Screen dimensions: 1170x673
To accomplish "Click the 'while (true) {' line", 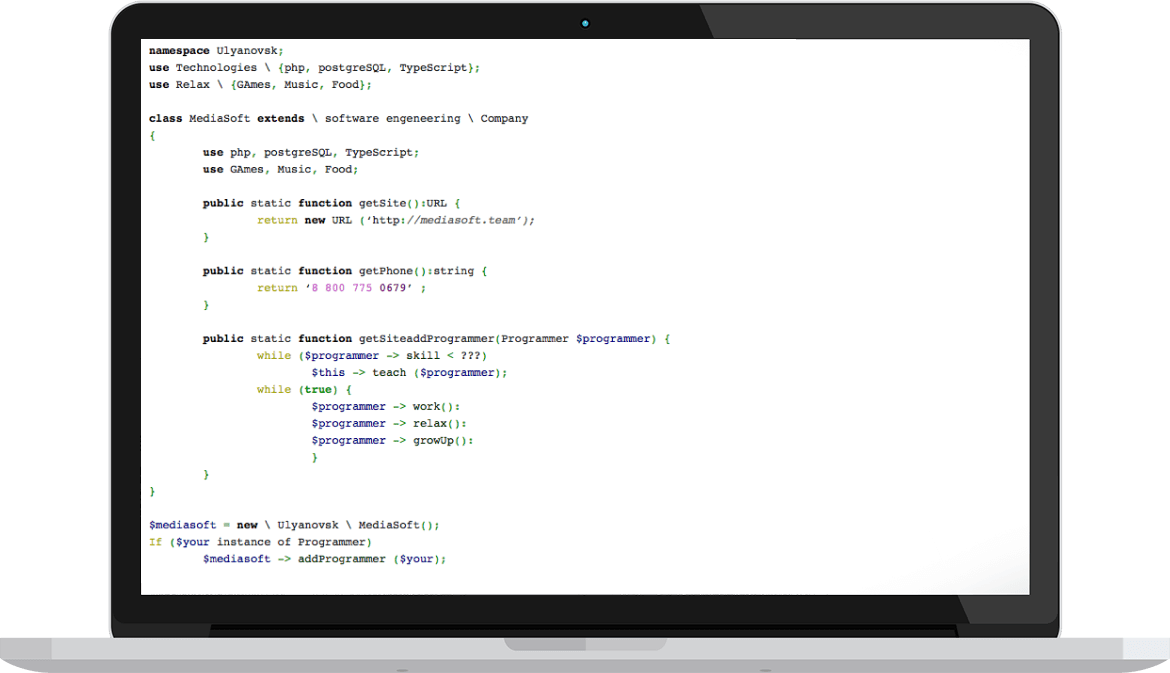I will coord(304,389).
